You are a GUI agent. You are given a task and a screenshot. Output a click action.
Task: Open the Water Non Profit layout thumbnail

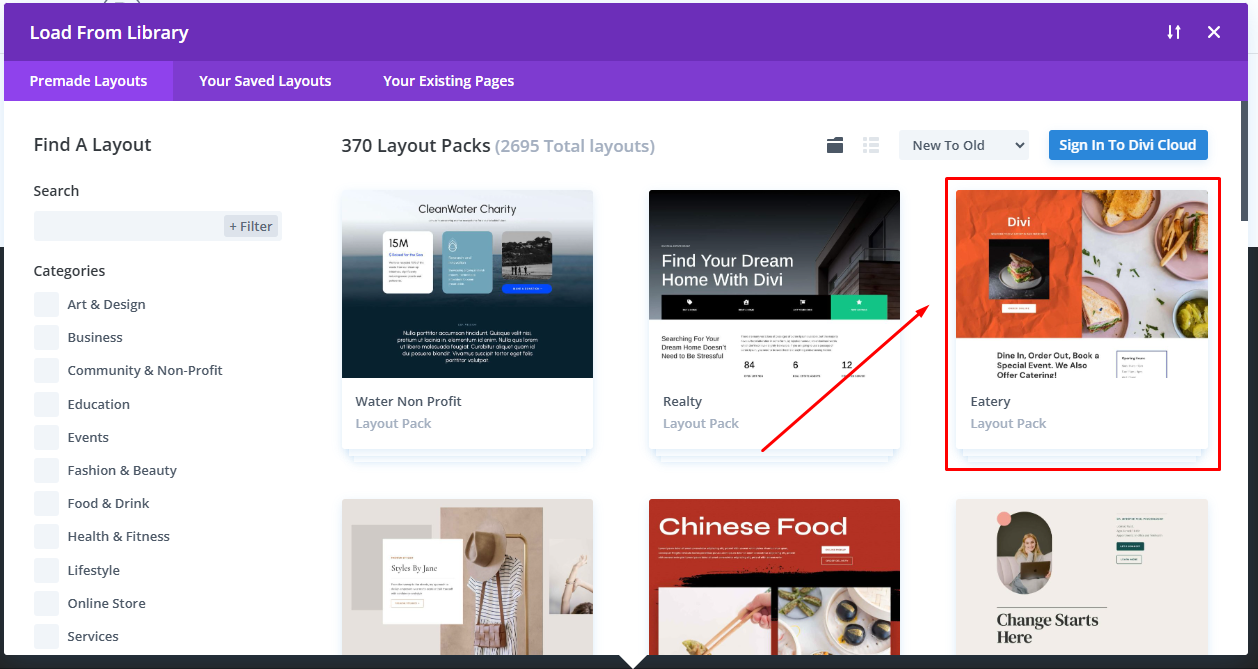click(467, 284)
